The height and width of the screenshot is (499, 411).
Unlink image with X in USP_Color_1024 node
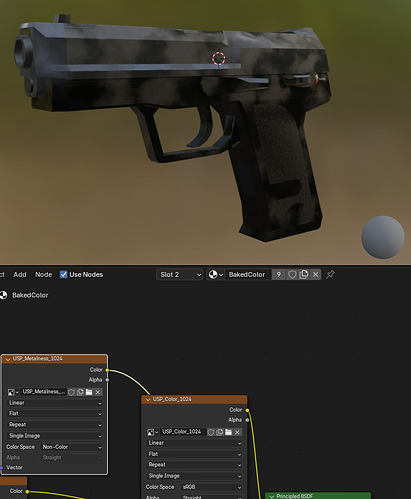(237, 432)
